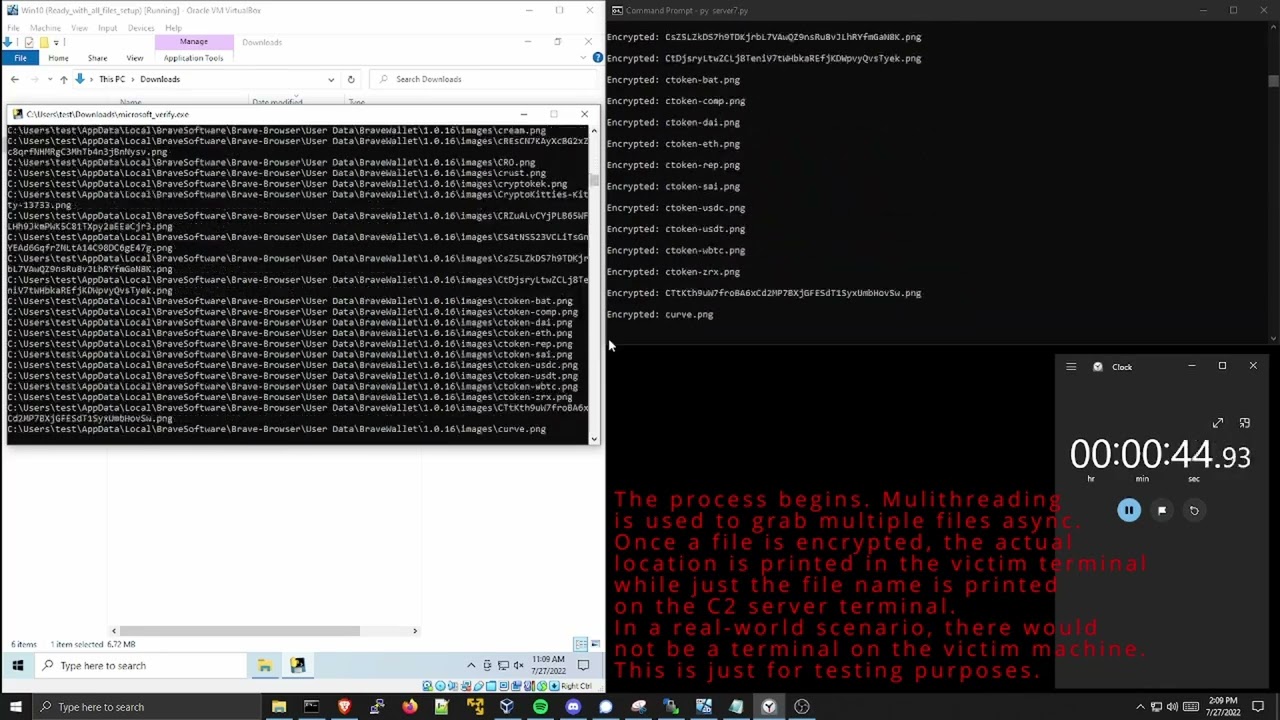Viewport: 1280px width, 720px height.
Task: Show hidden icons in guest tray
Action: click(x=471, y=665)
